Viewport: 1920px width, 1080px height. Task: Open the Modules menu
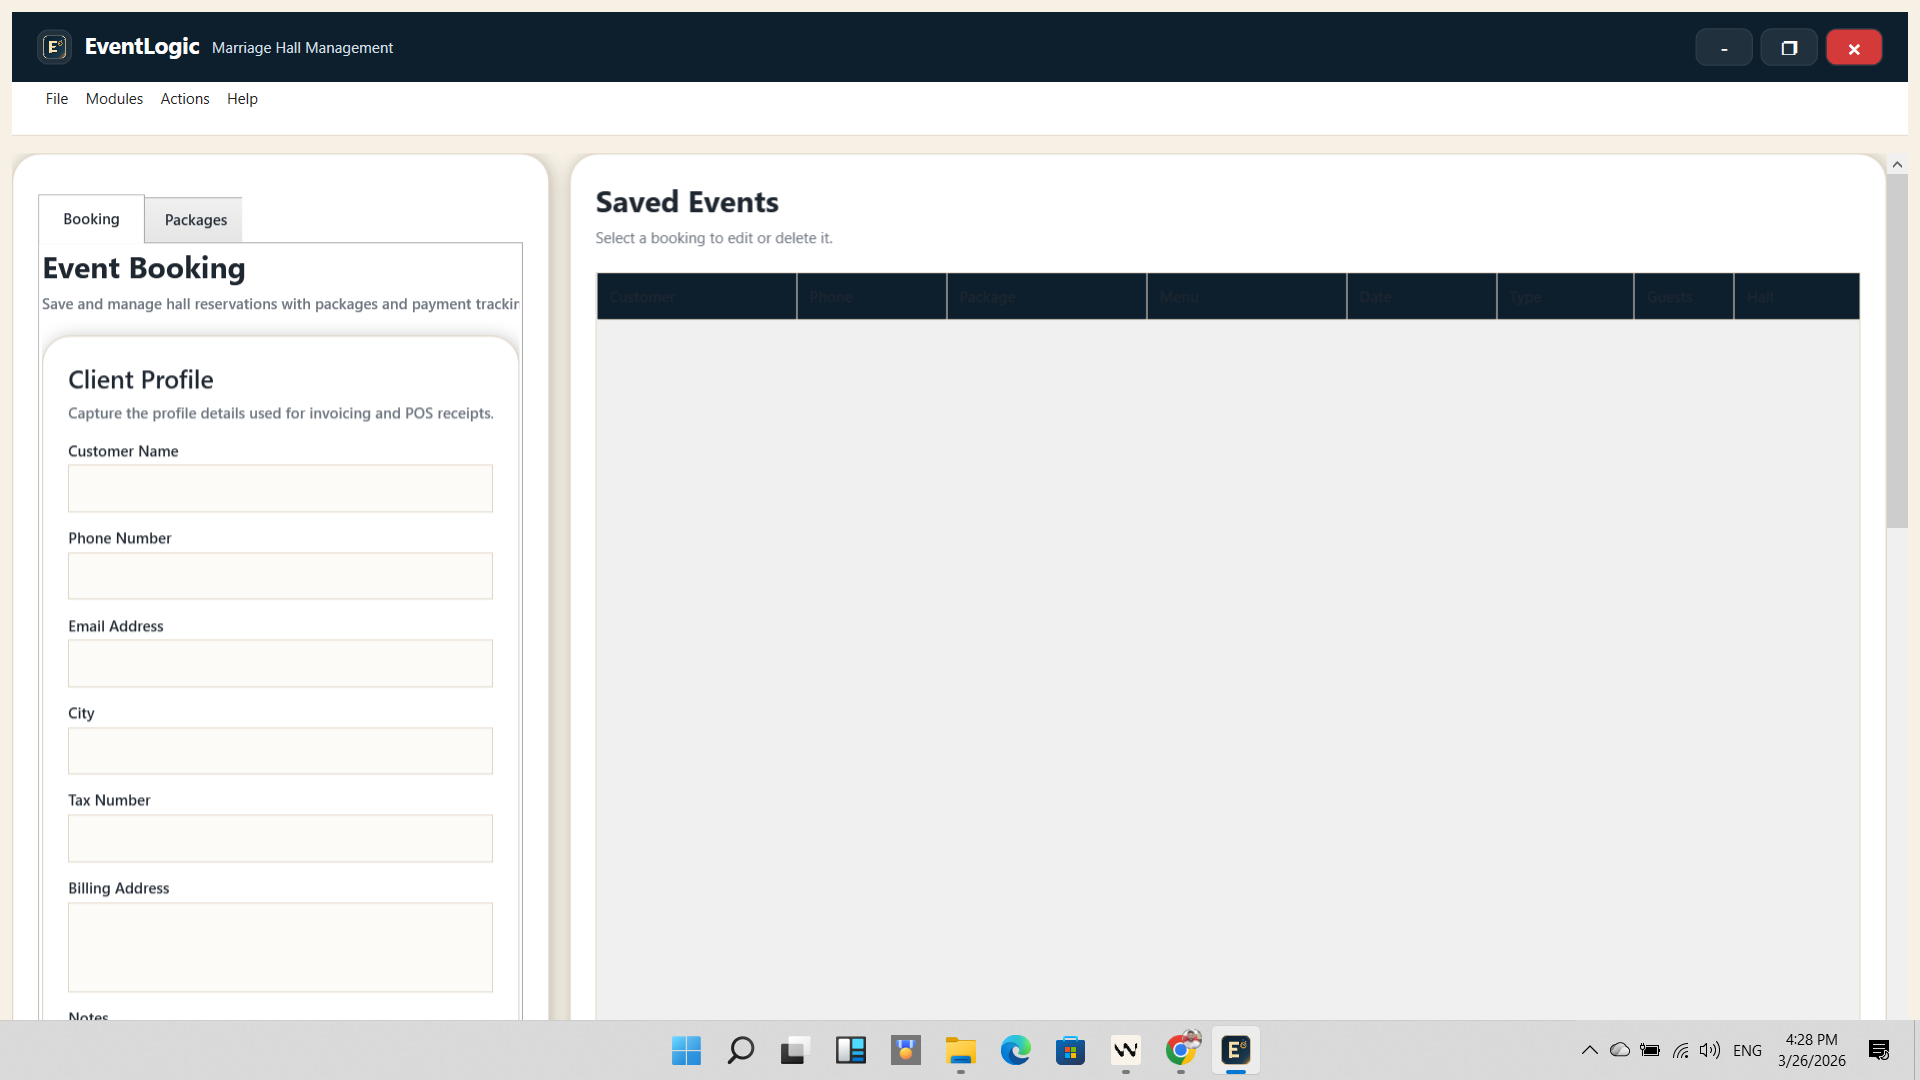[114, 98]
